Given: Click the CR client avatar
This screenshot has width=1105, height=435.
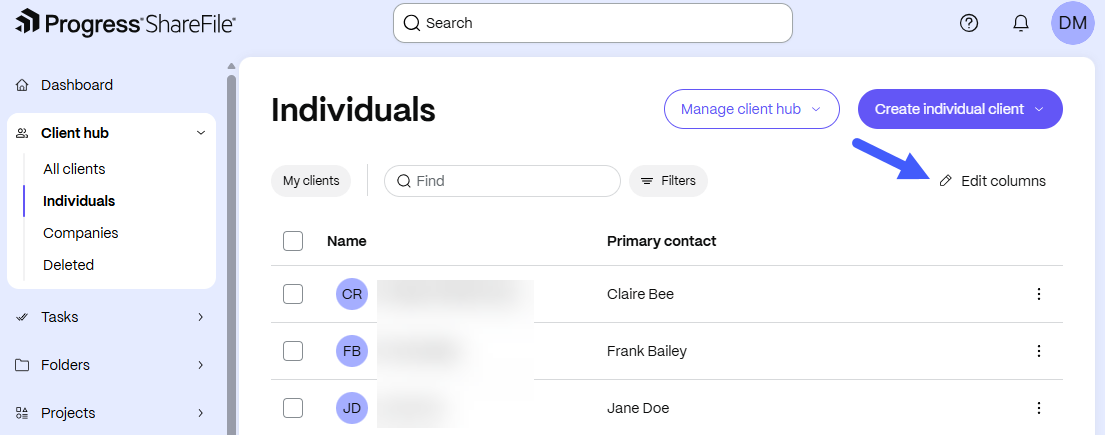Looking at the screenshot, I should click(x=352, y=294).
